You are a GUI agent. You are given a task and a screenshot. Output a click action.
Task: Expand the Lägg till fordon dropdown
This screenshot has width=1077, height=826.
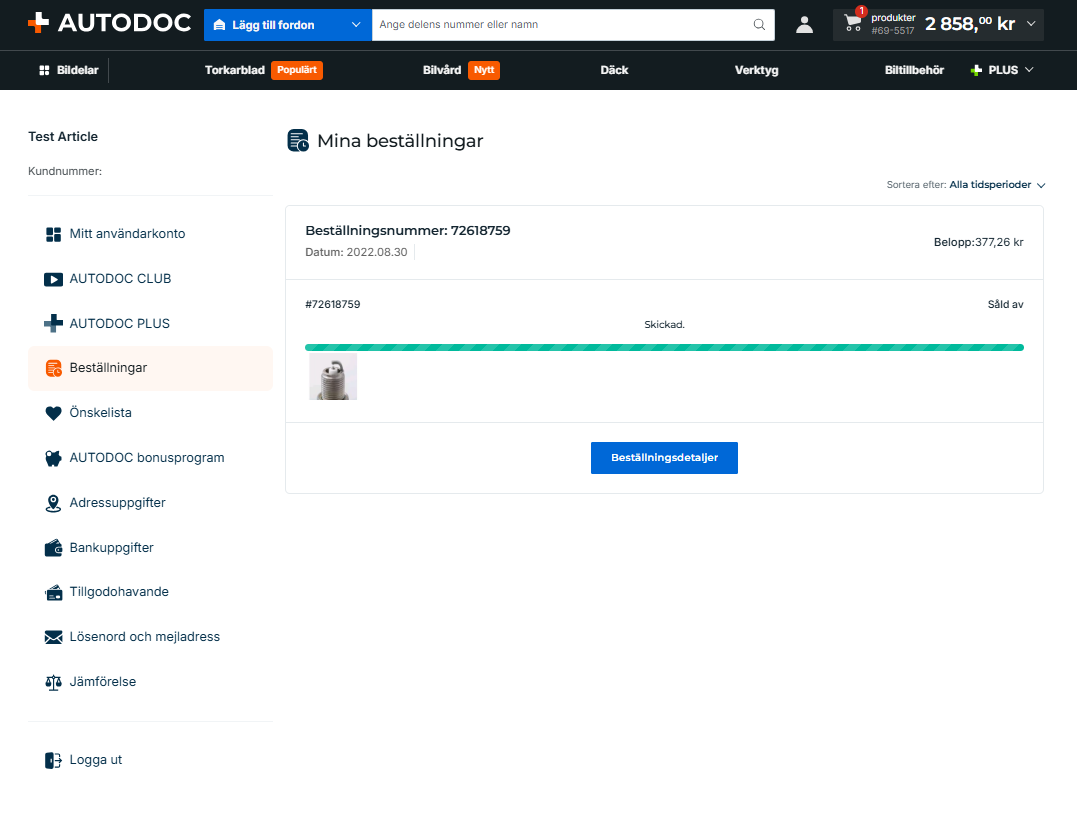356,25
